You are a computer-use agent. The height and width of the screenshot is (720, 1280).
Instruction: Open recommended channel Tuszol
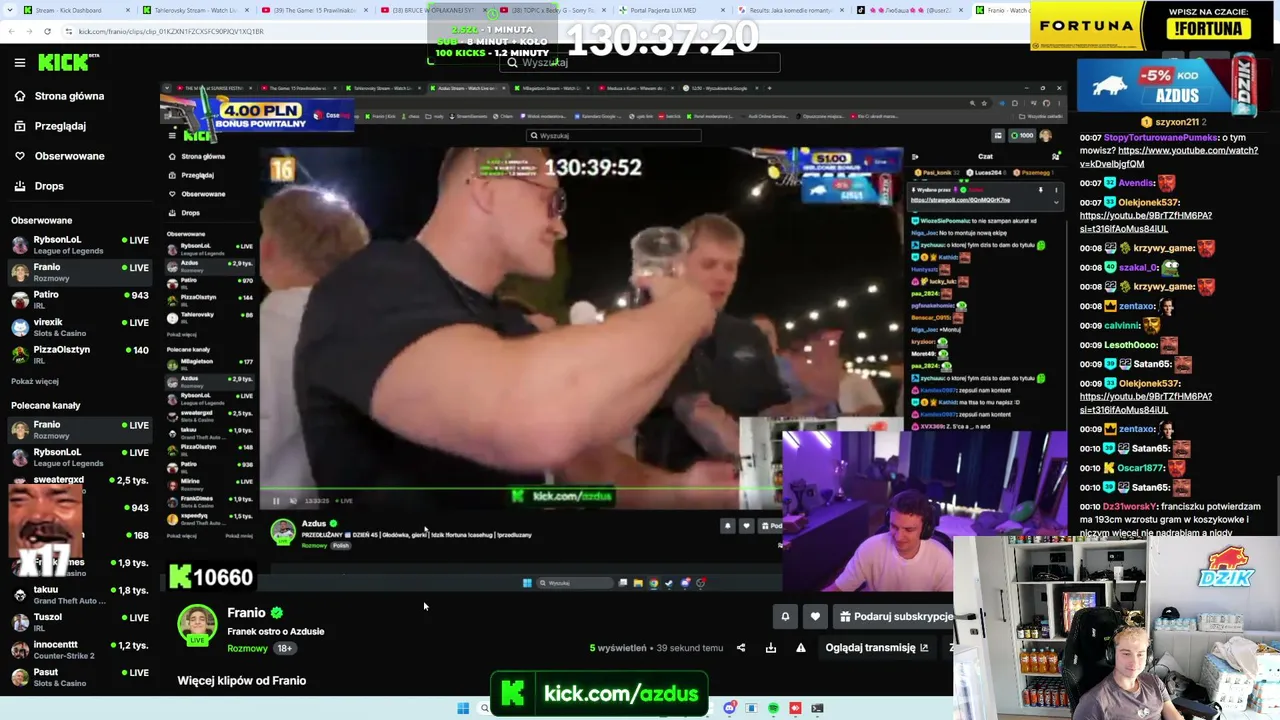tap(80, 622)
